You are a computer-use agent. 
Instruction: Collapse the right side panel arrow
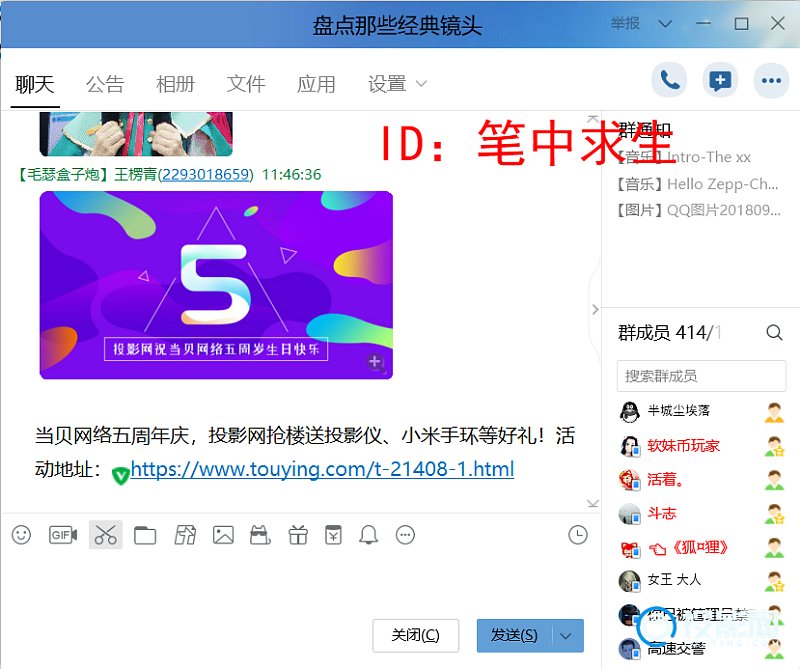595,309
